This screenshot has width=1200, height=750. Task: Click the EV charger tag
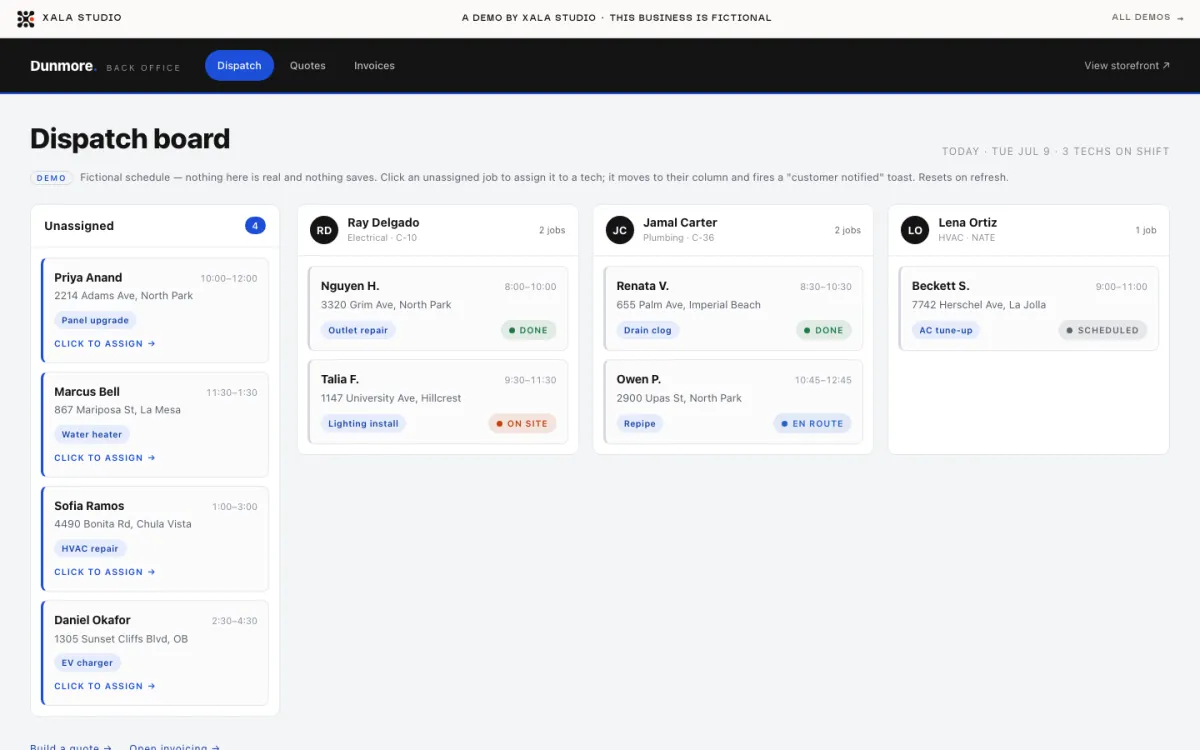(x=87, y=663)
